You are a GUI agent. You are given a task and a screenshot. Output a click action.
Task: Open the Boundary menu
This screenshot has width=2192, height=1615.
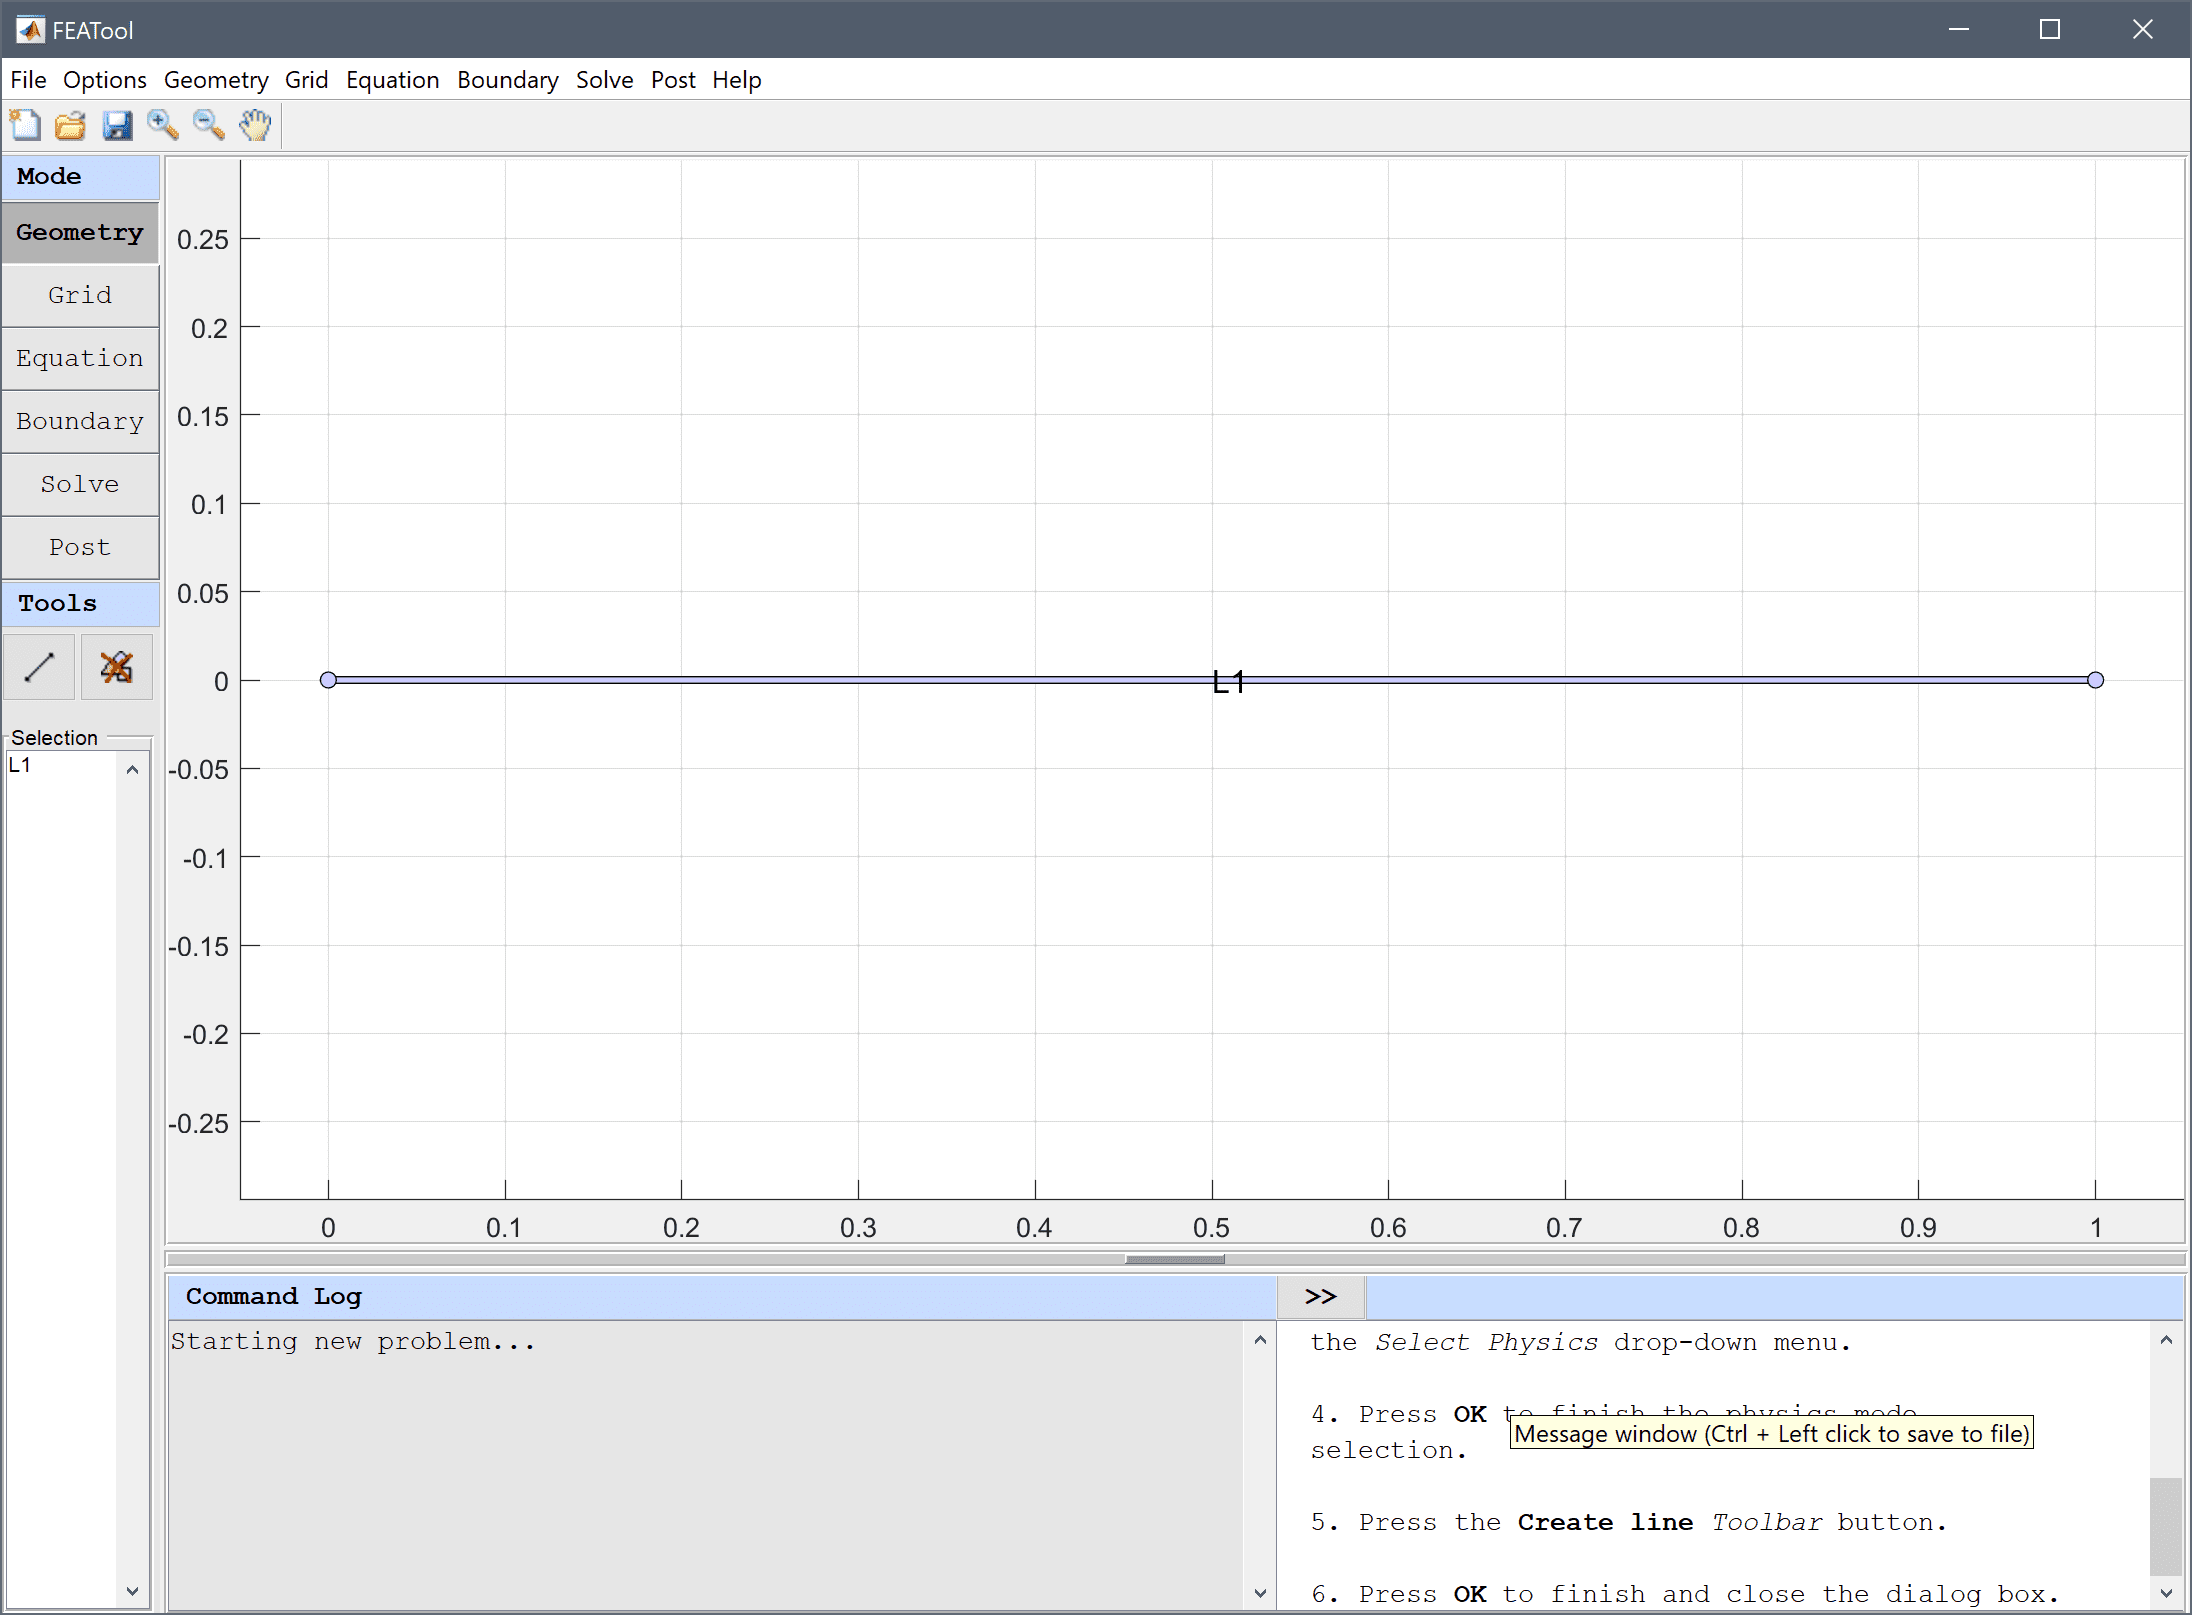[508, 80]
